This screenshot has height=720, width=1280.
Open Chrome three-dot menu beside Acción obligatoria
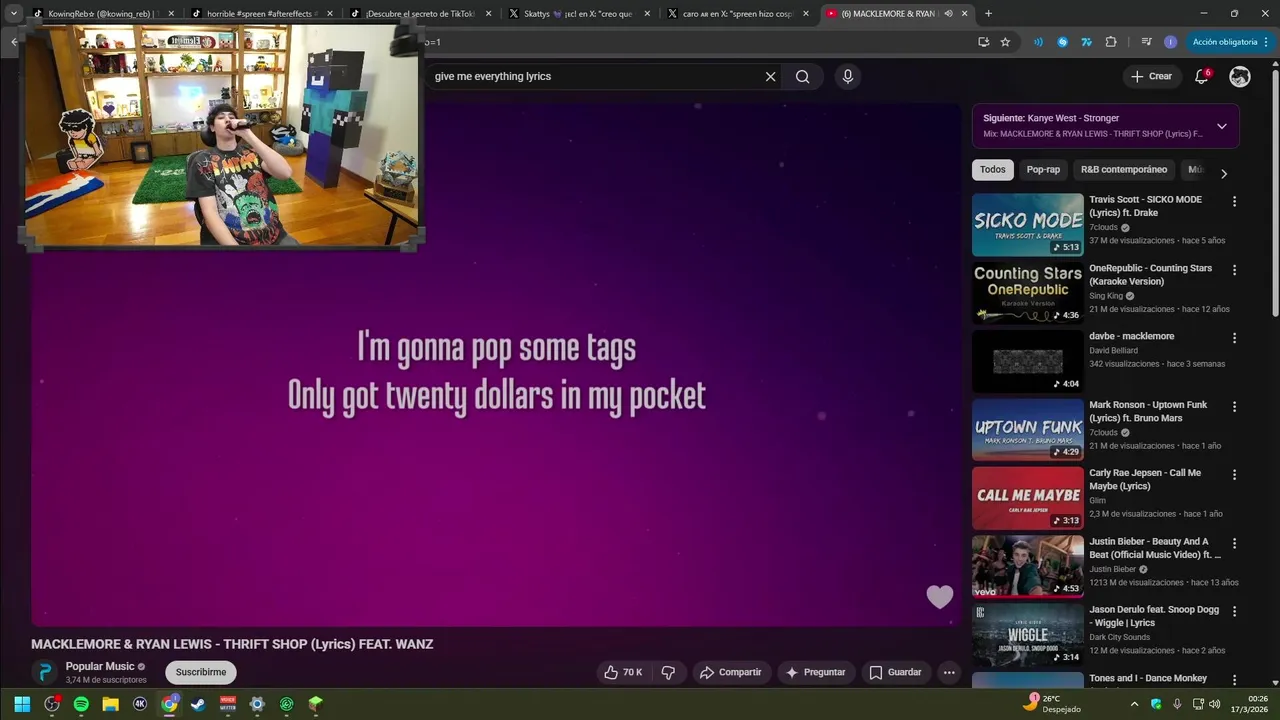(x=1266, y=42)
